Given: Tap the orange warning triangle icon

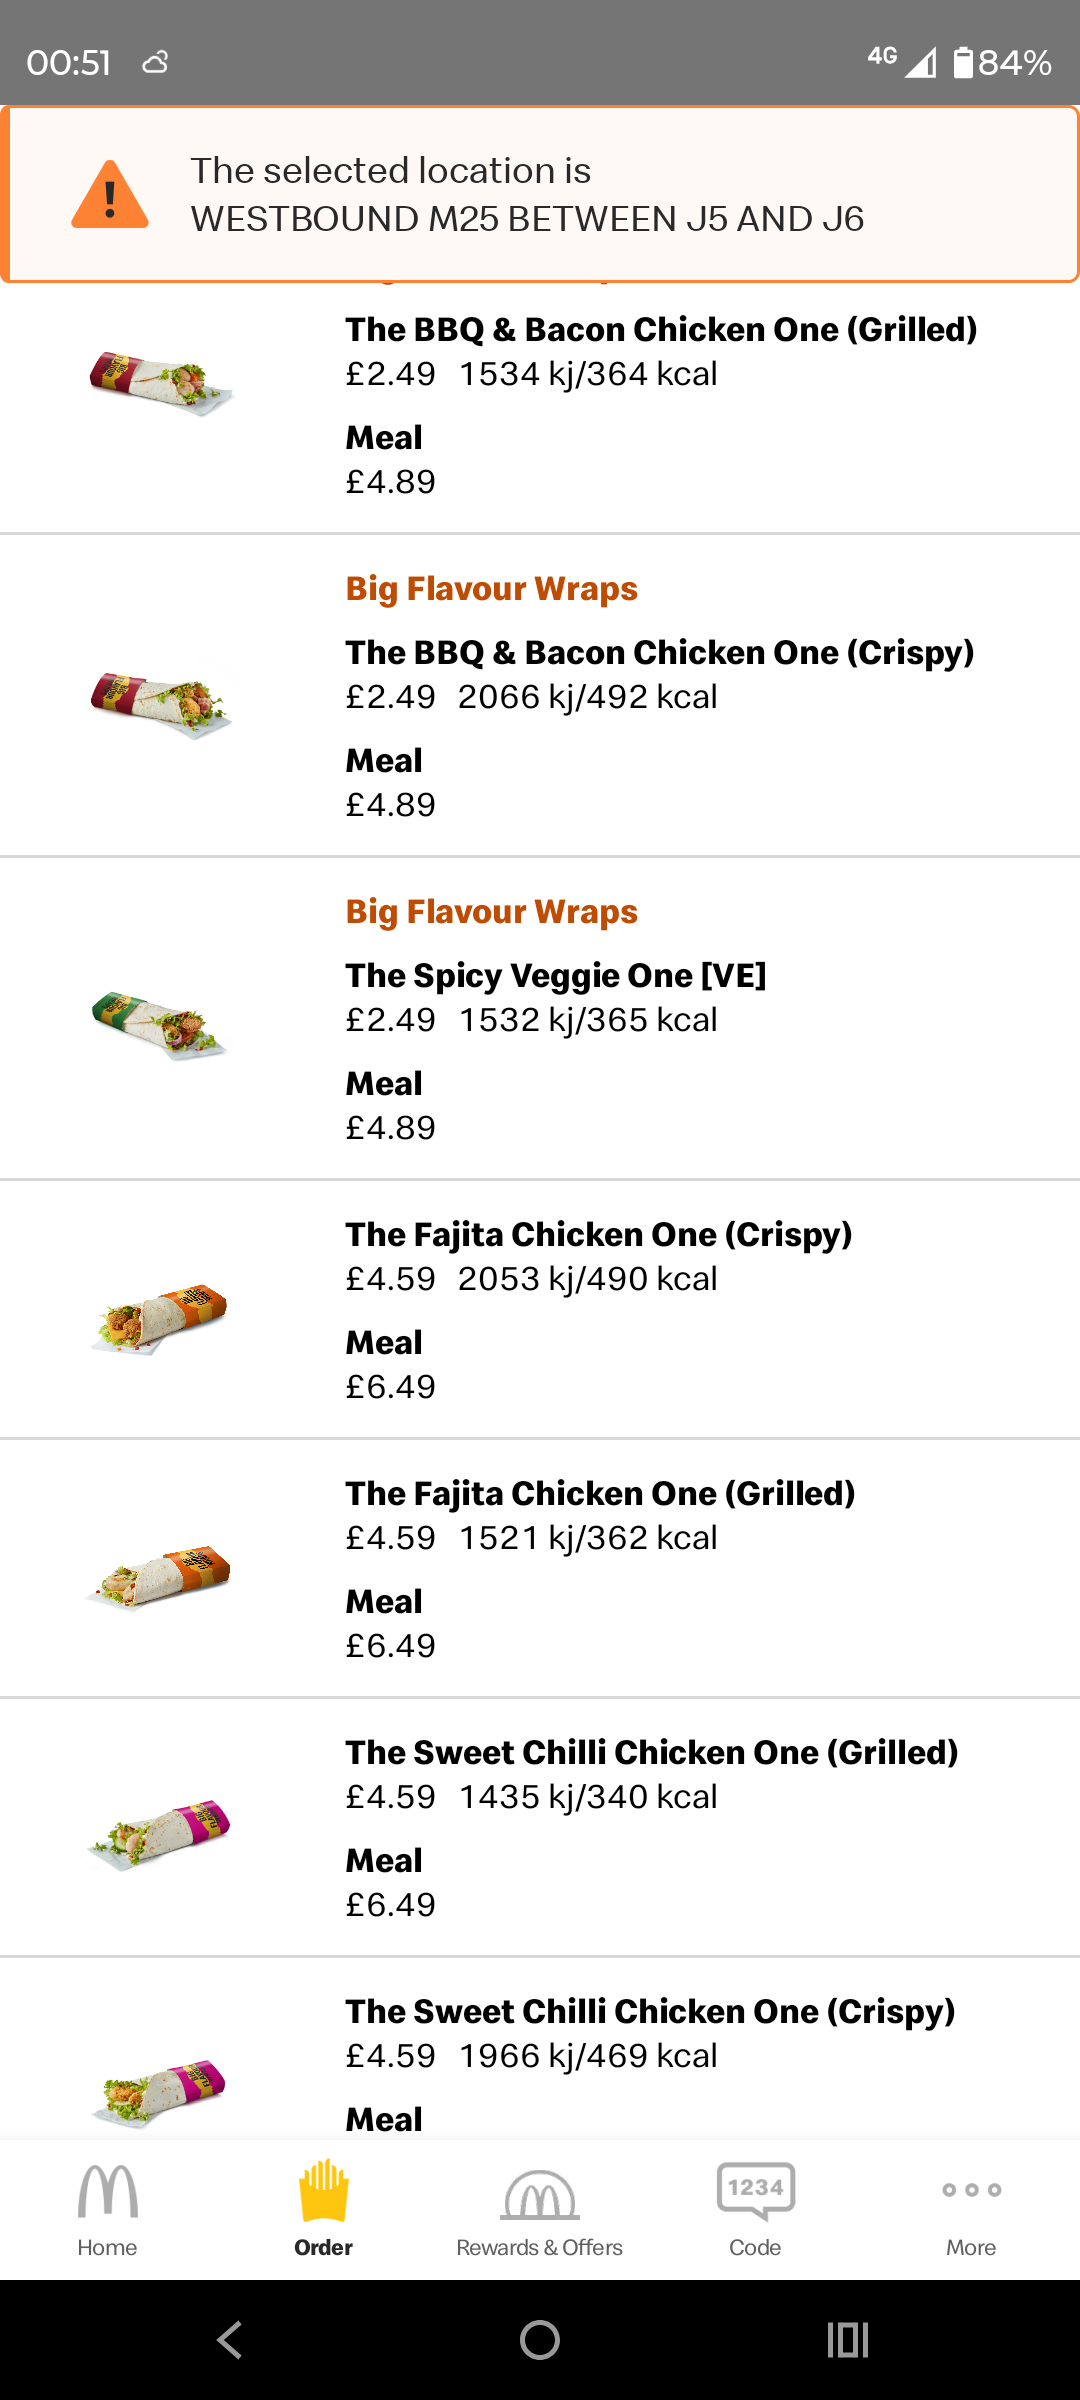Looking at the screenshot, I should tap(110, 195).
